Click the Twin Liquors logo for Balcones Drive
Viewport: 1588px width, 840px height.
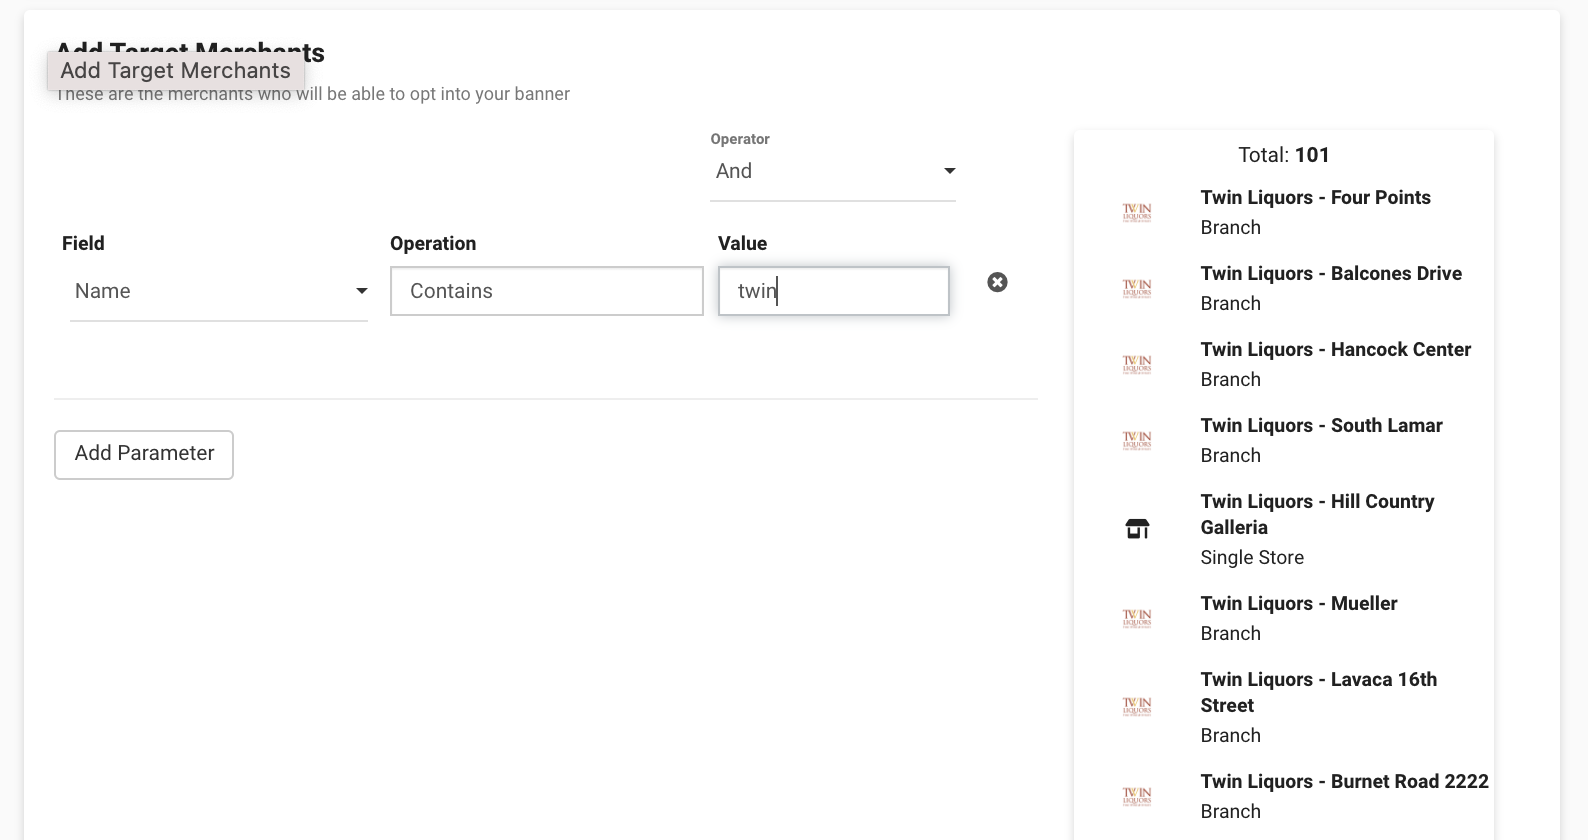pos(1137,289)
